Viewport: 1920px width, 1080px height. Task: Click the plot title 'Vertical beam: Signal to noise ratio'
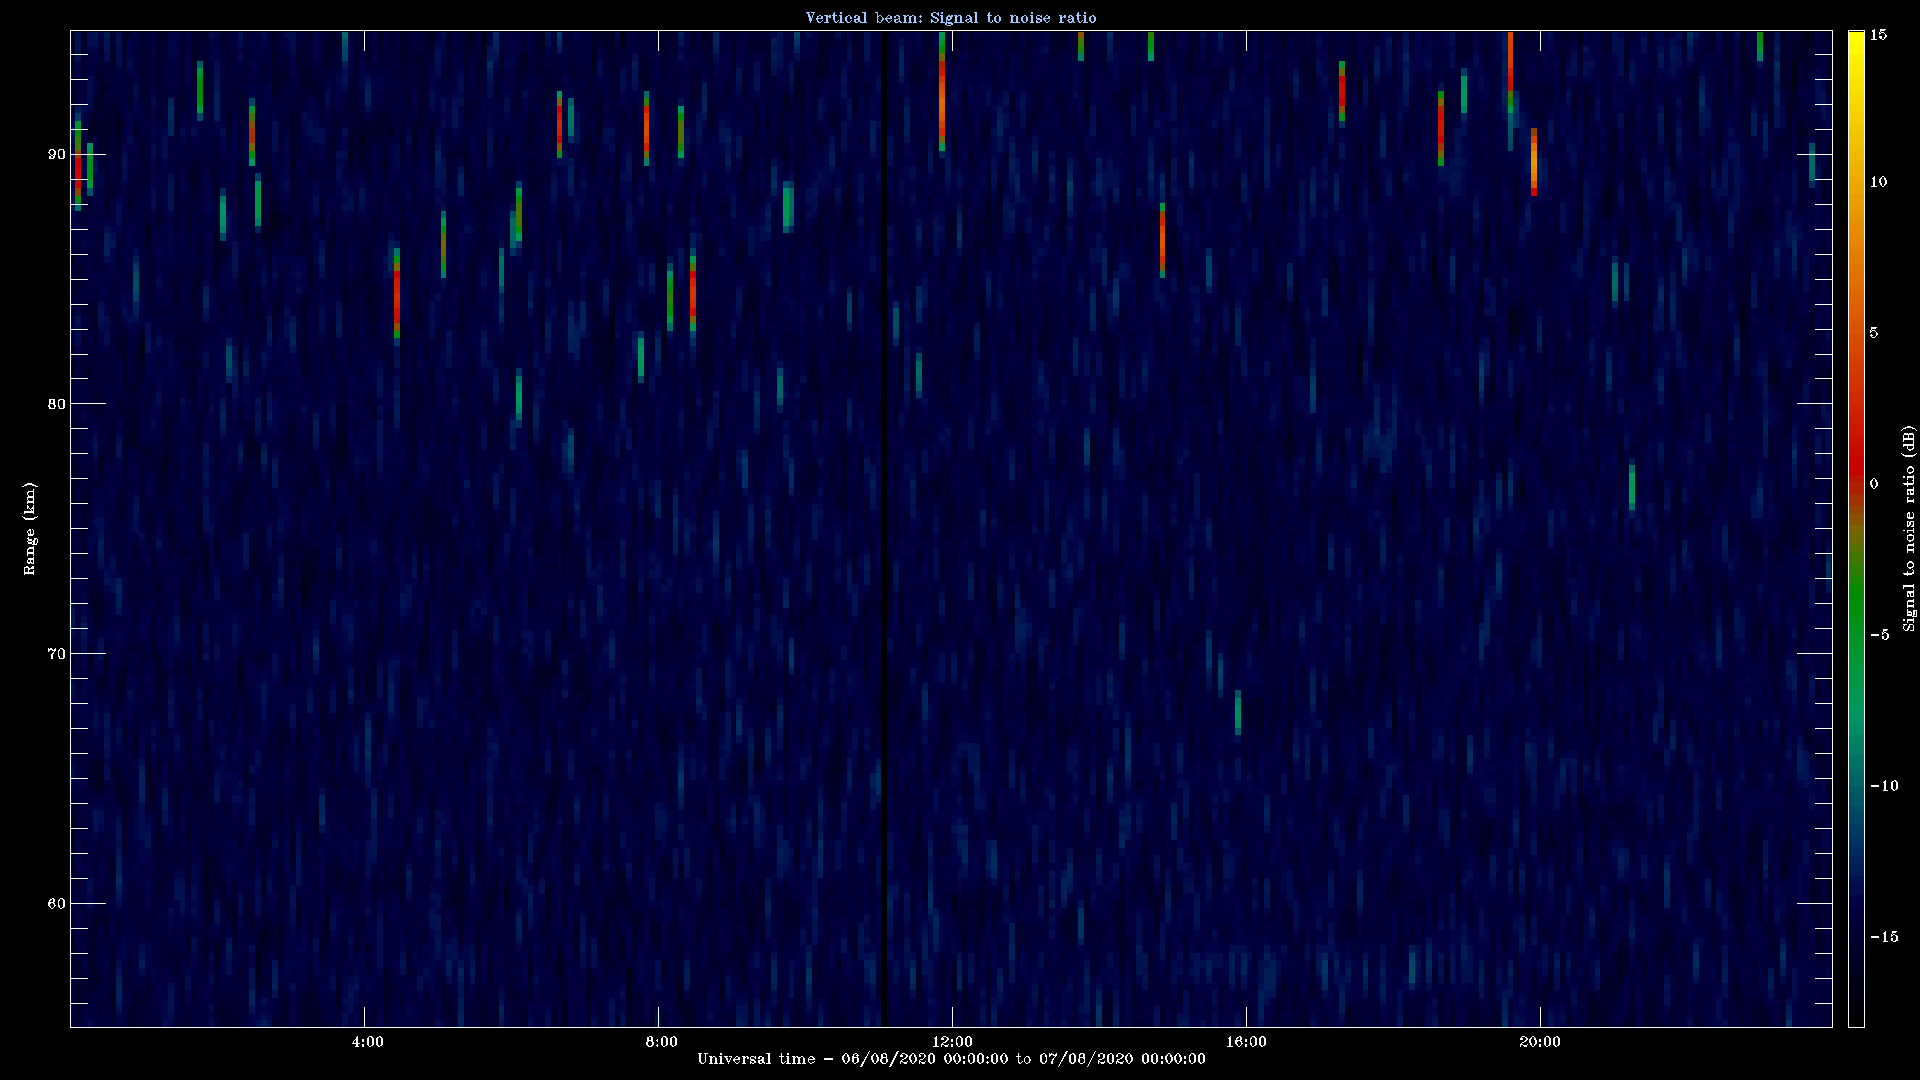tap(951, 18)
